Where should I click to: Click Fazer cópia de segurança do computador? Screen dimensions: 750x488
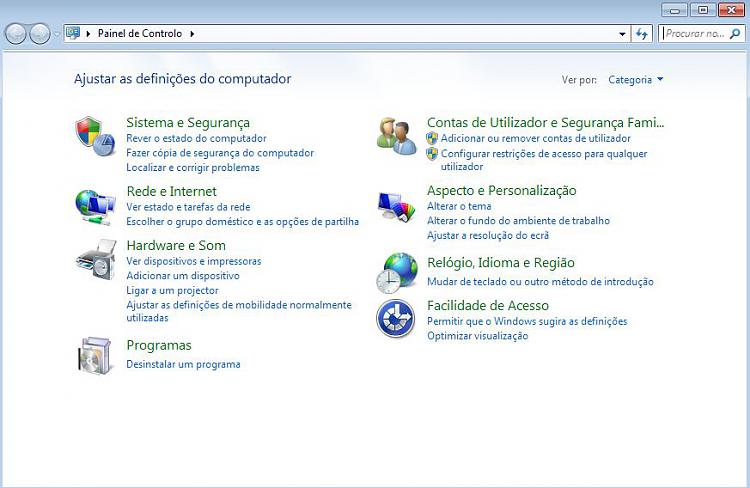pyautogui.click(x=220, y=153)
